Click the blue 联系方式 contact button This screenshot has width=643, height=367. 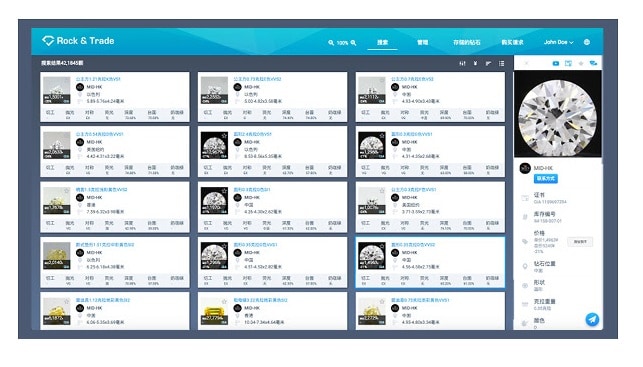[545, 179]
